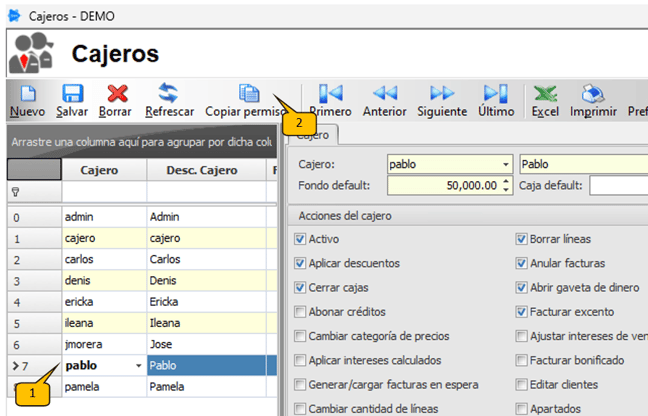
Task: Click the Acciones del cajero group header
Action: (x=468, y=216)
